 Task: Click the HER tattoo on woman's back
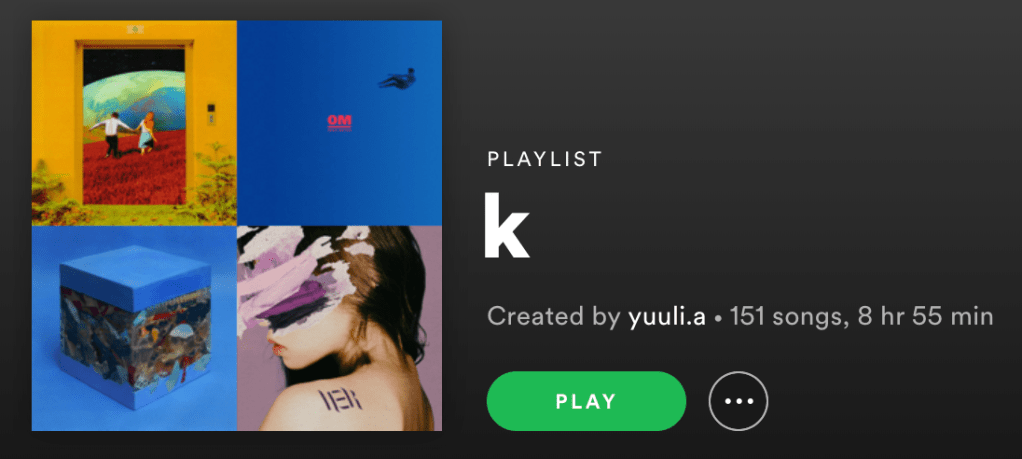[x=340, y=398]
